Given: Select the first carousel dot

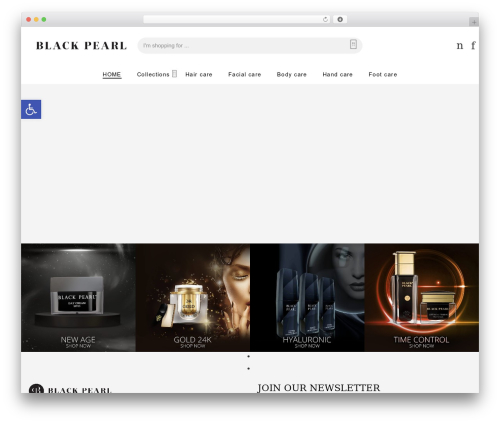Looking at the screenshot, I should pos(248,356).
